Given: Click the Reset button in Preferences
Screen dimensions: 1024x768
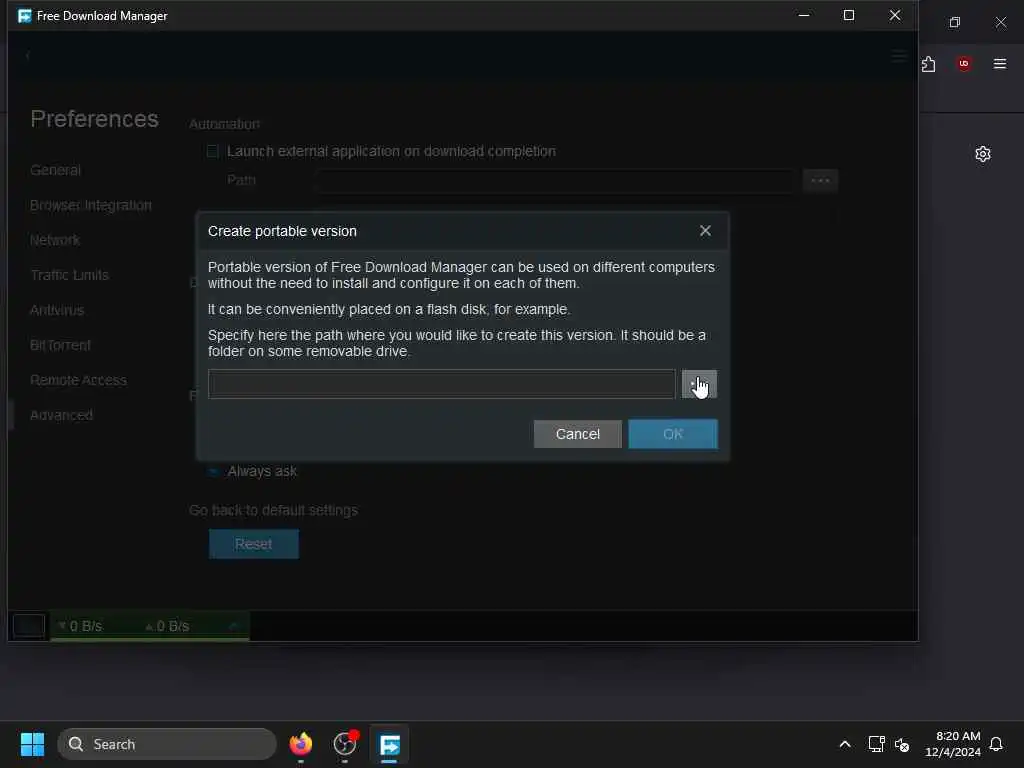Looking at the screenshot, I should [x=253, y=543].
